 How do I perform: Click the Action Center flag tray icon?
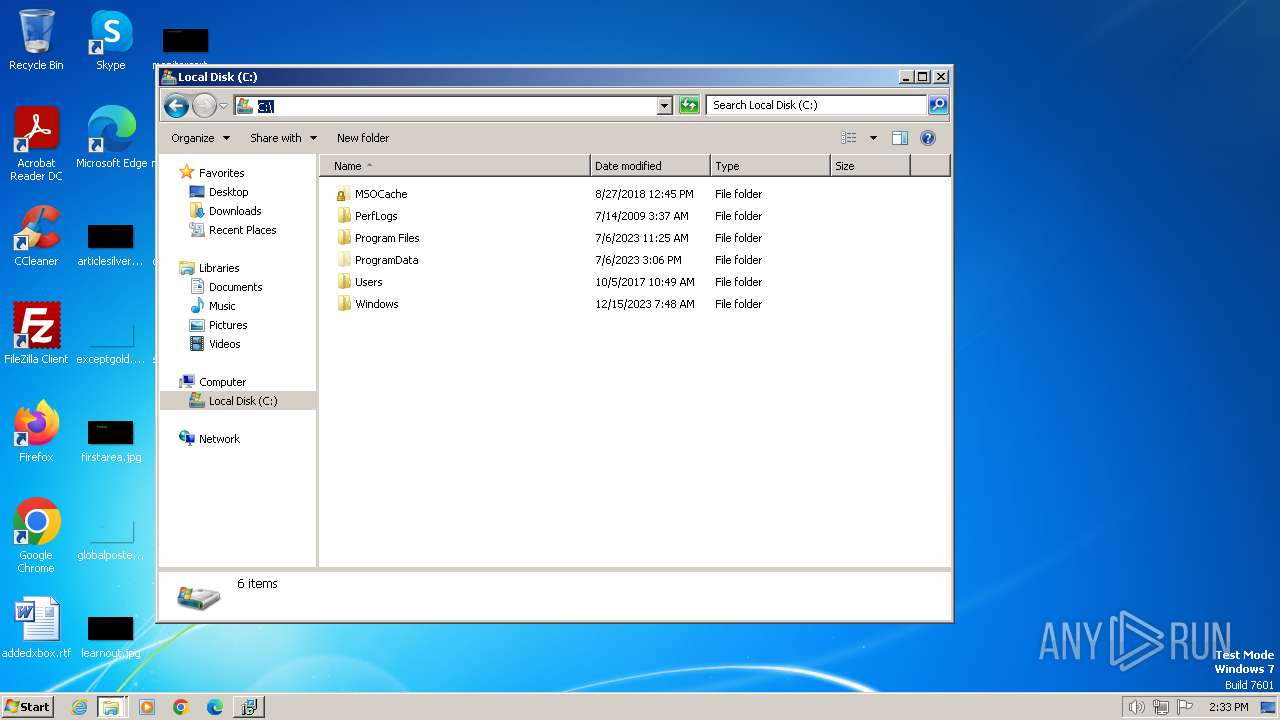[1186, 707]
